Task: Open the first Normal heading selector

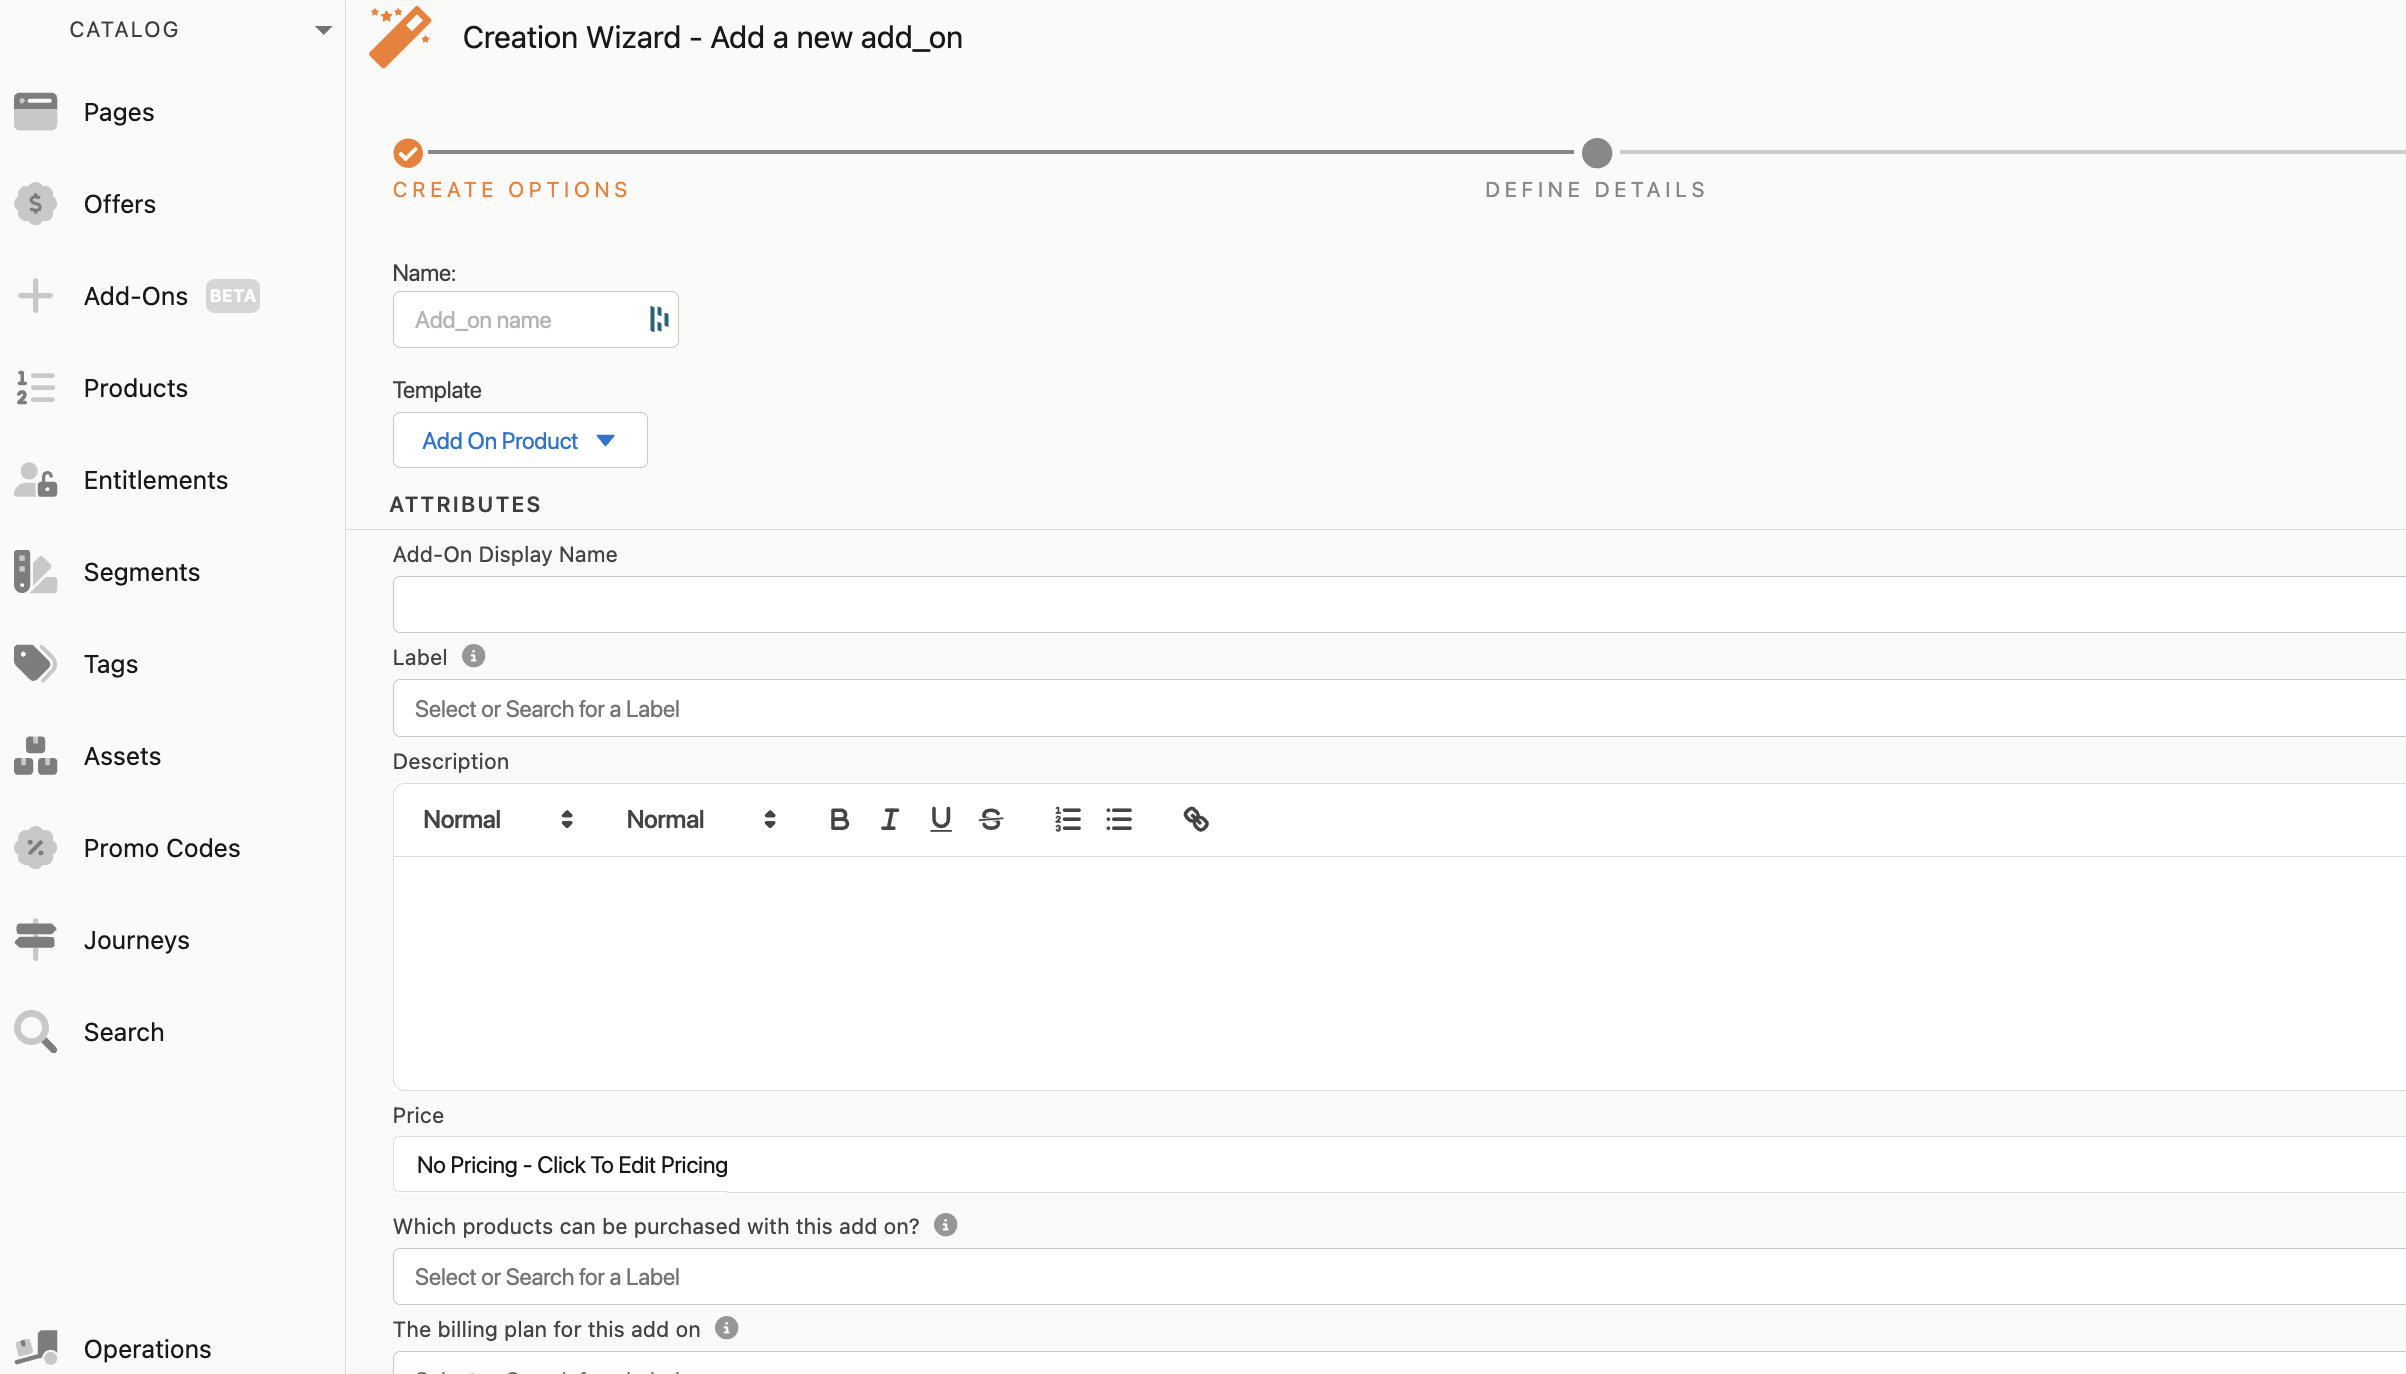Action: click(x=497, y=820)
